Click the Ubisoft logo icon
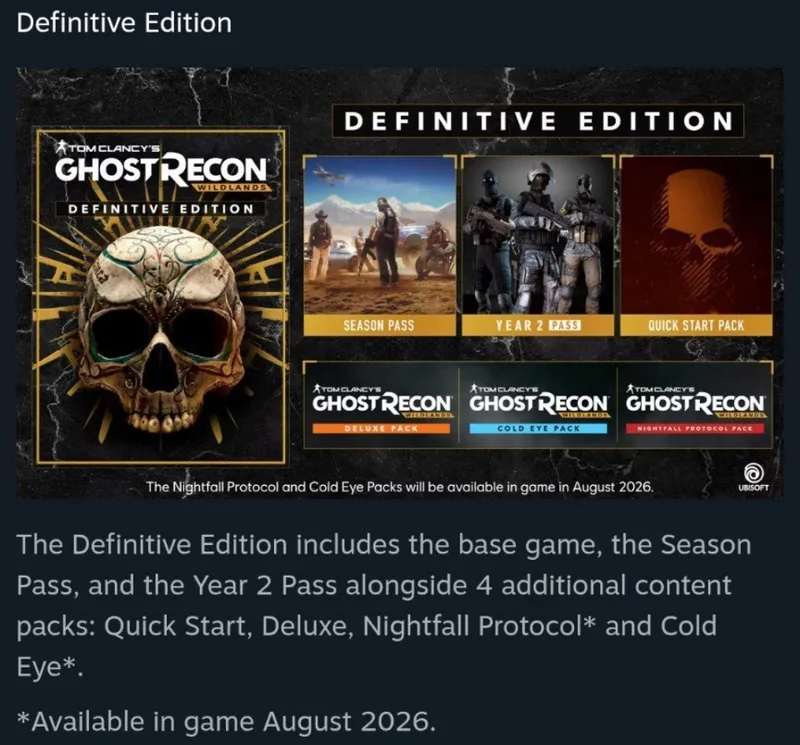The width and height of the screenshot is (800, 745). point(753,478)
